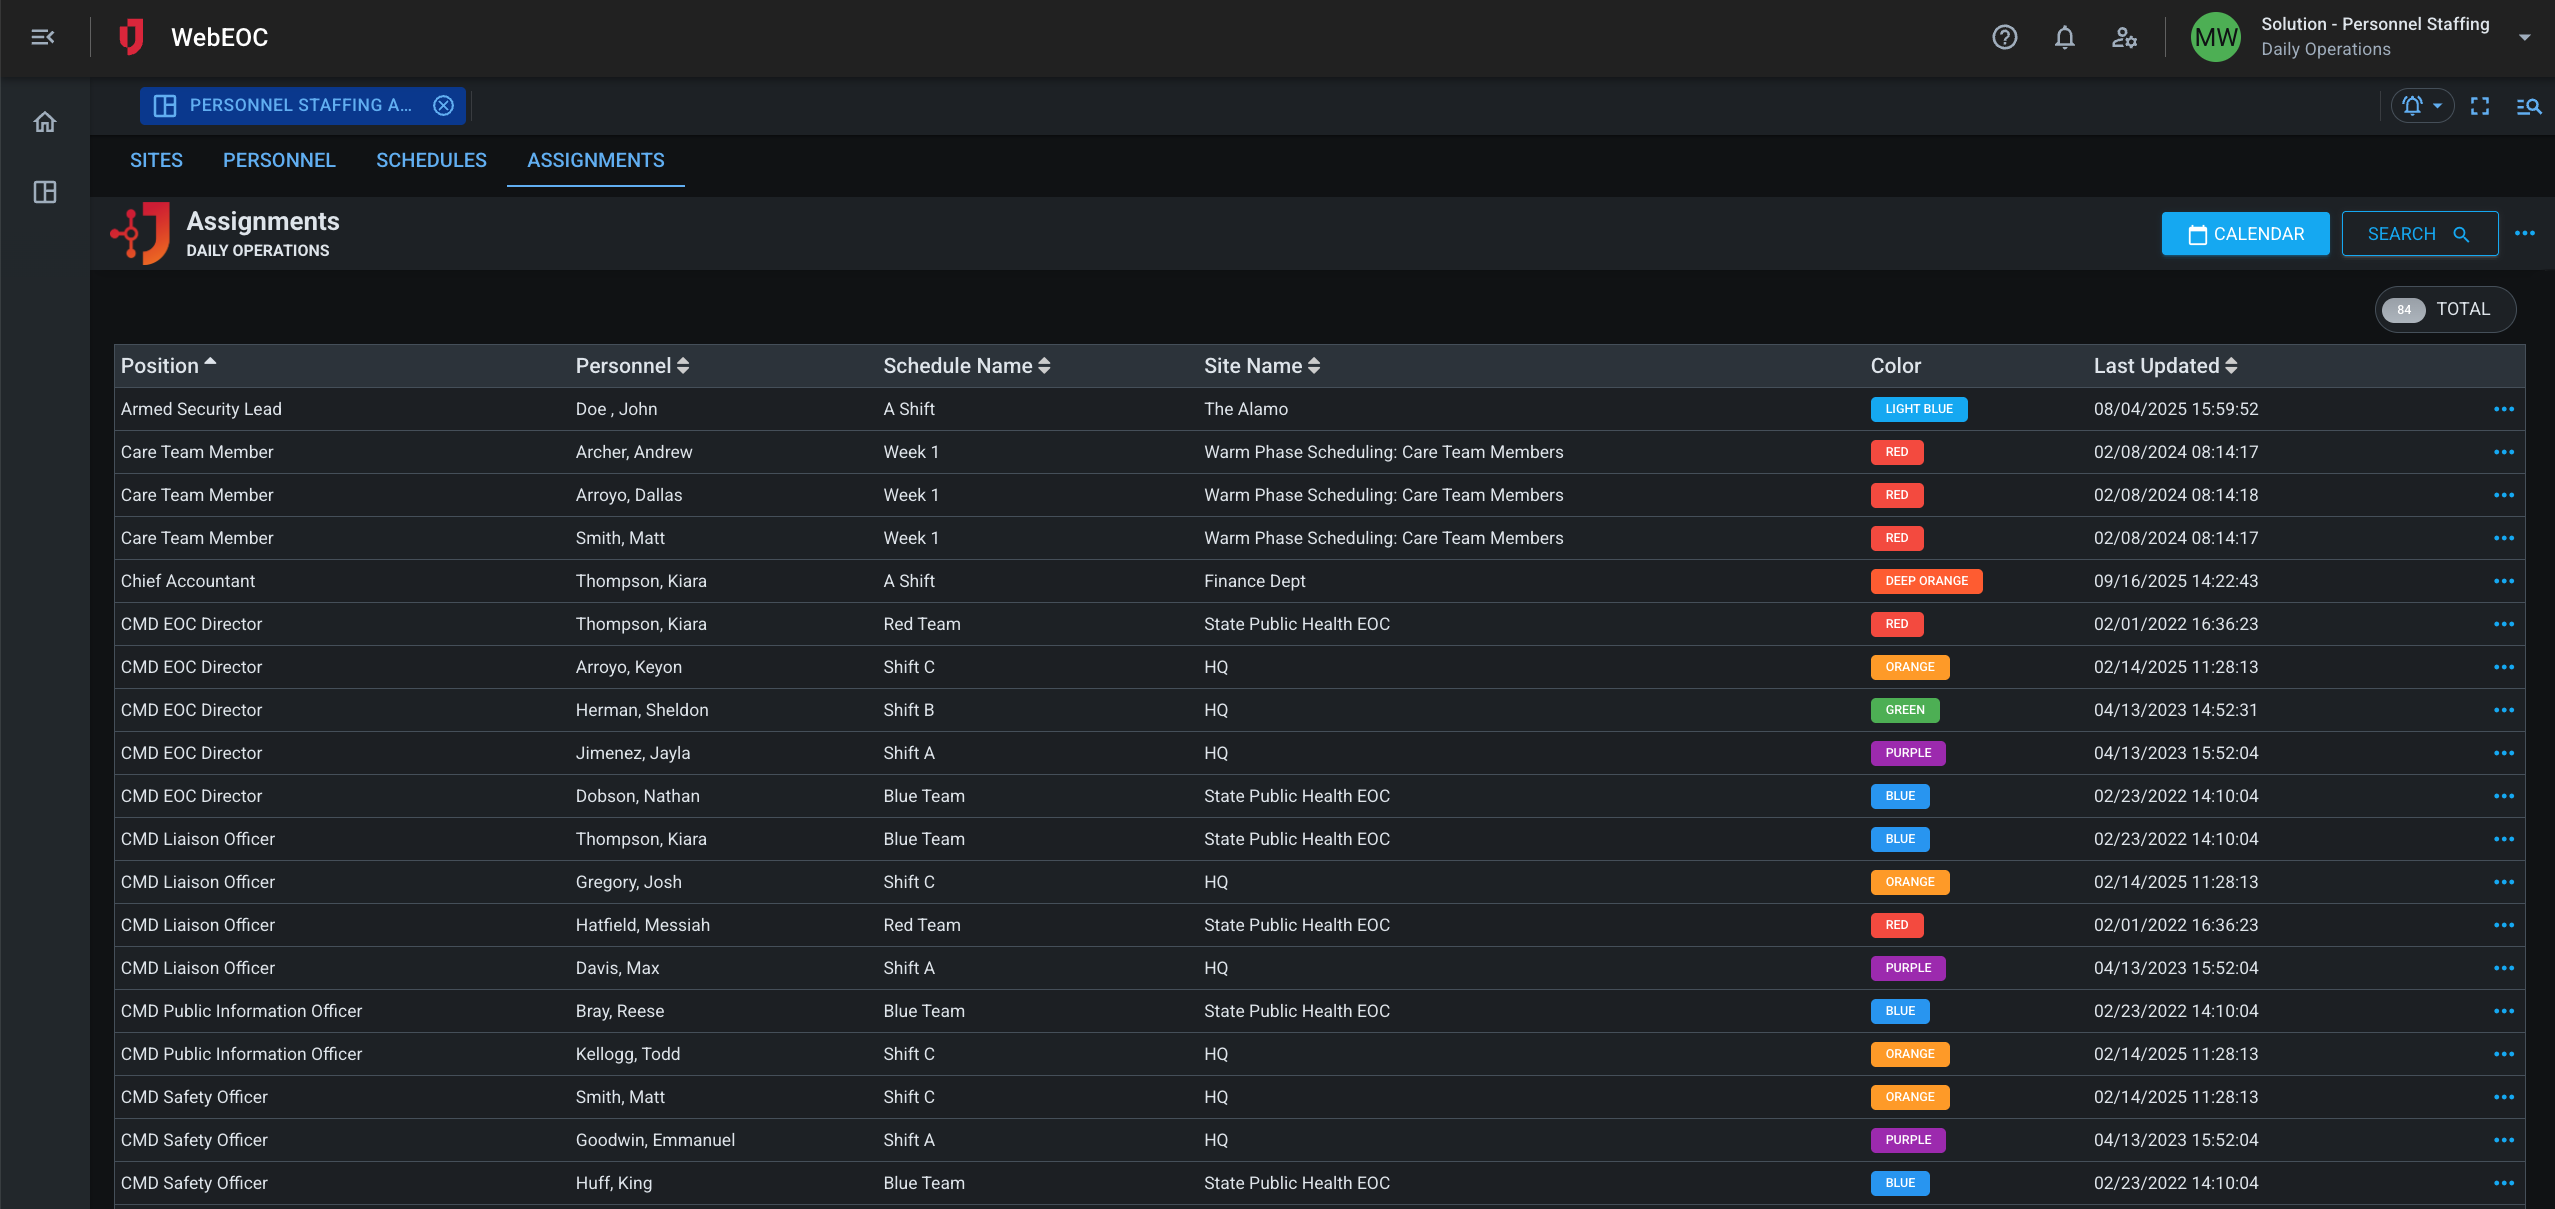Viewport: 2555px width, 1209px height.
Task: Collapse the left navigation sidebar
Action: tap(42, 37)
